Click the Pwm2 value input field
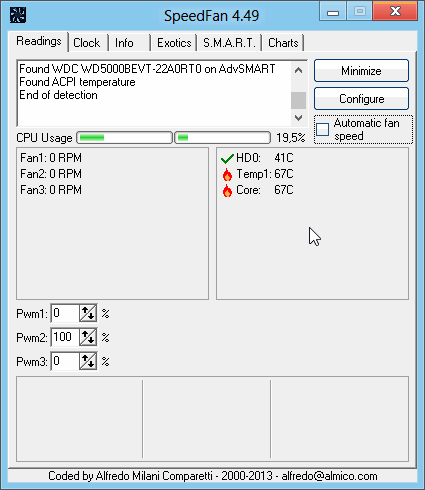The image size is (425, 490). 65,337
